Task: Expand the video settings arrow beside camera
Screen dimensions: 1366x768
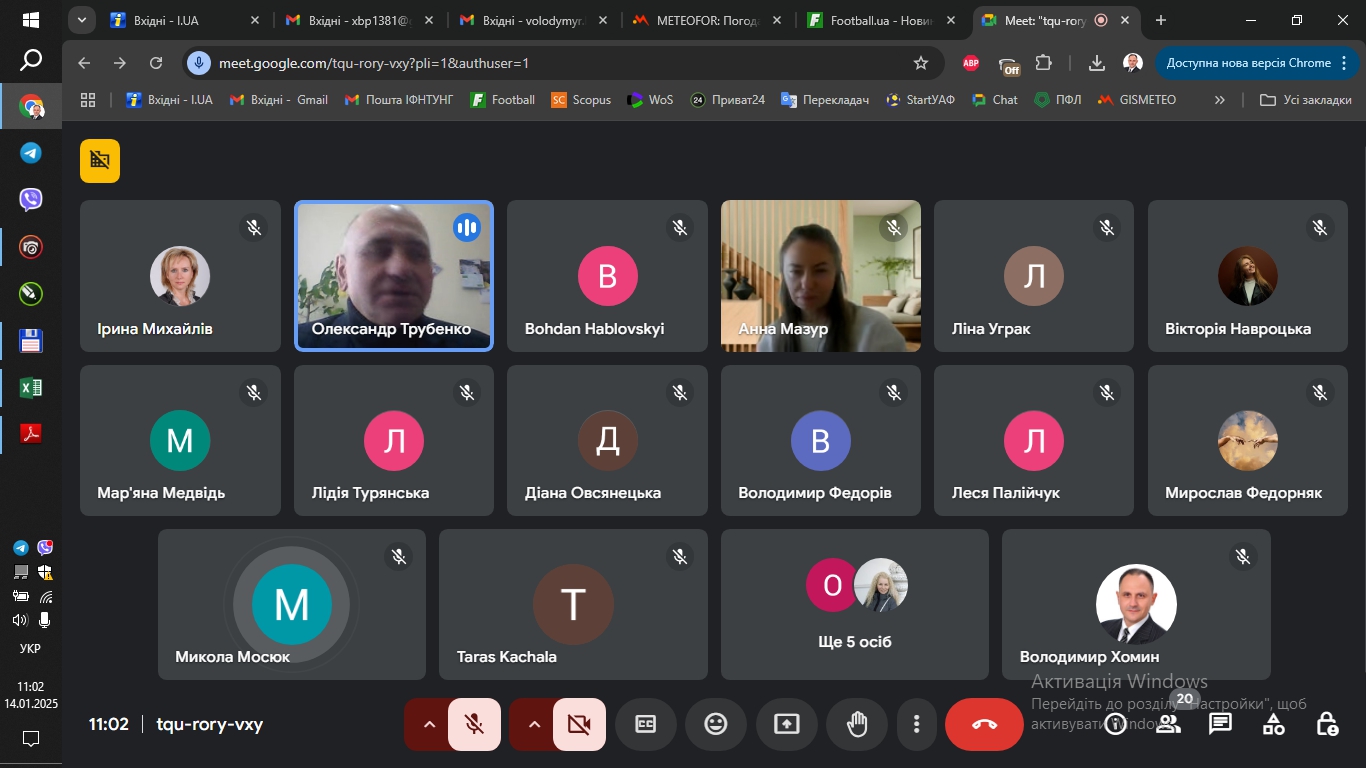Action: [534, 724]
